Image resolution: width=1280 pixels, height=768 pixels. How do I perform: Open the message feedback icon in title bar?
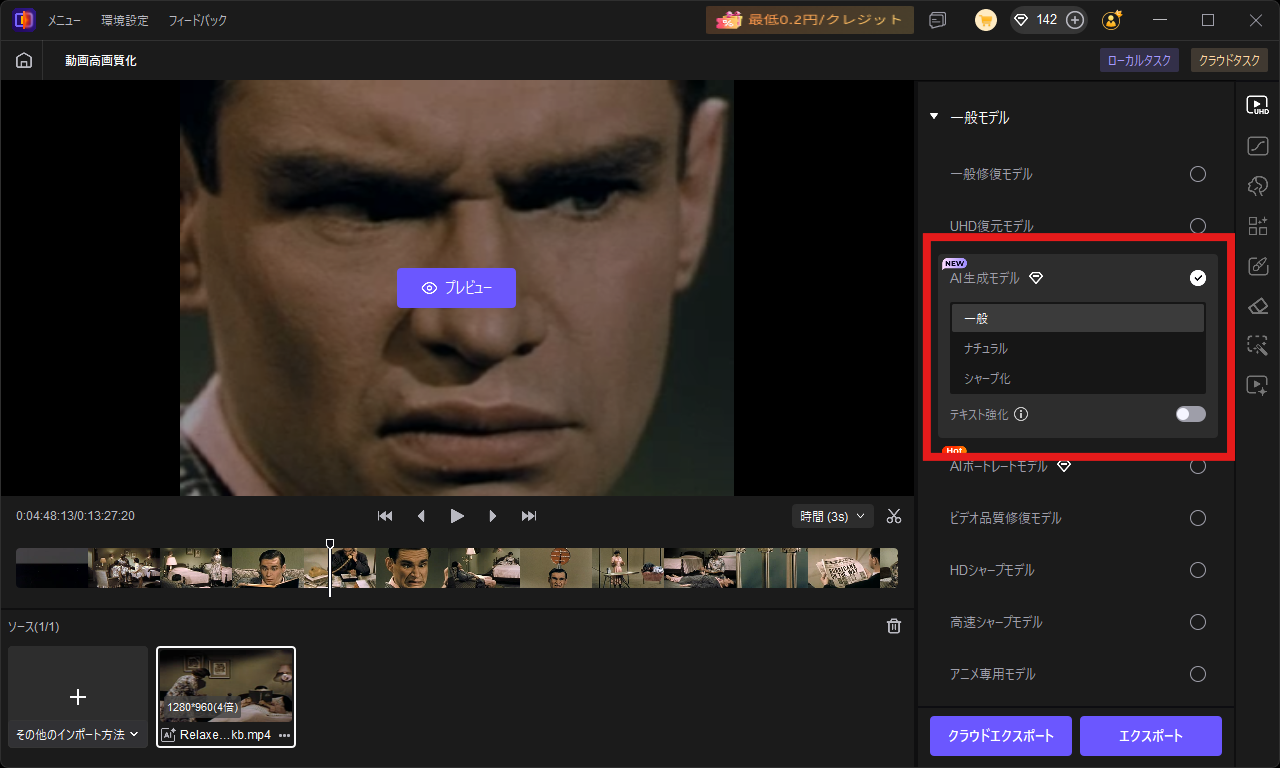937,20
